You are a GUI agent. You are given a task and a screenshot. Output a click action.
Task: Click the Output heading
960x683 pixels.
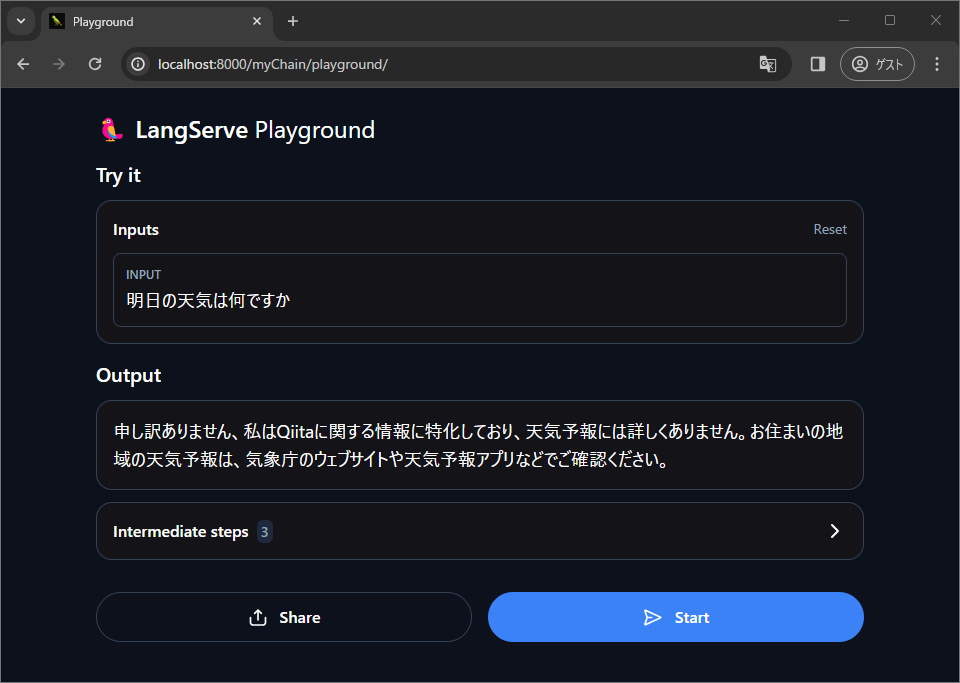129,375
